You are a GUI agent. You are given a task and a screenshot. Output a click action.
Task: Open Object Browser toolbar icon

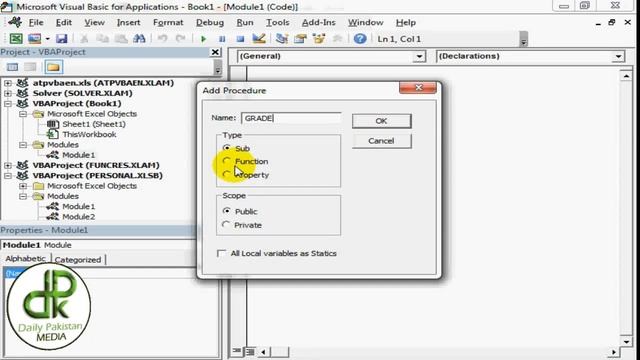click(319, 39)
